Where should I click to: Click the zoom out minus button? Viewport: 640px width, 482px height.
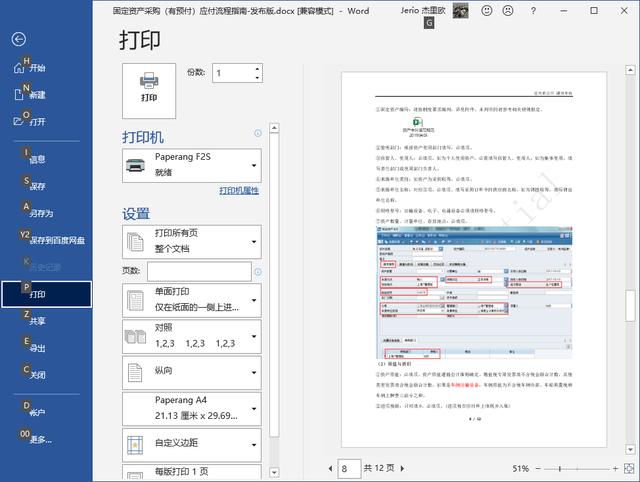(x=538, y=469)
